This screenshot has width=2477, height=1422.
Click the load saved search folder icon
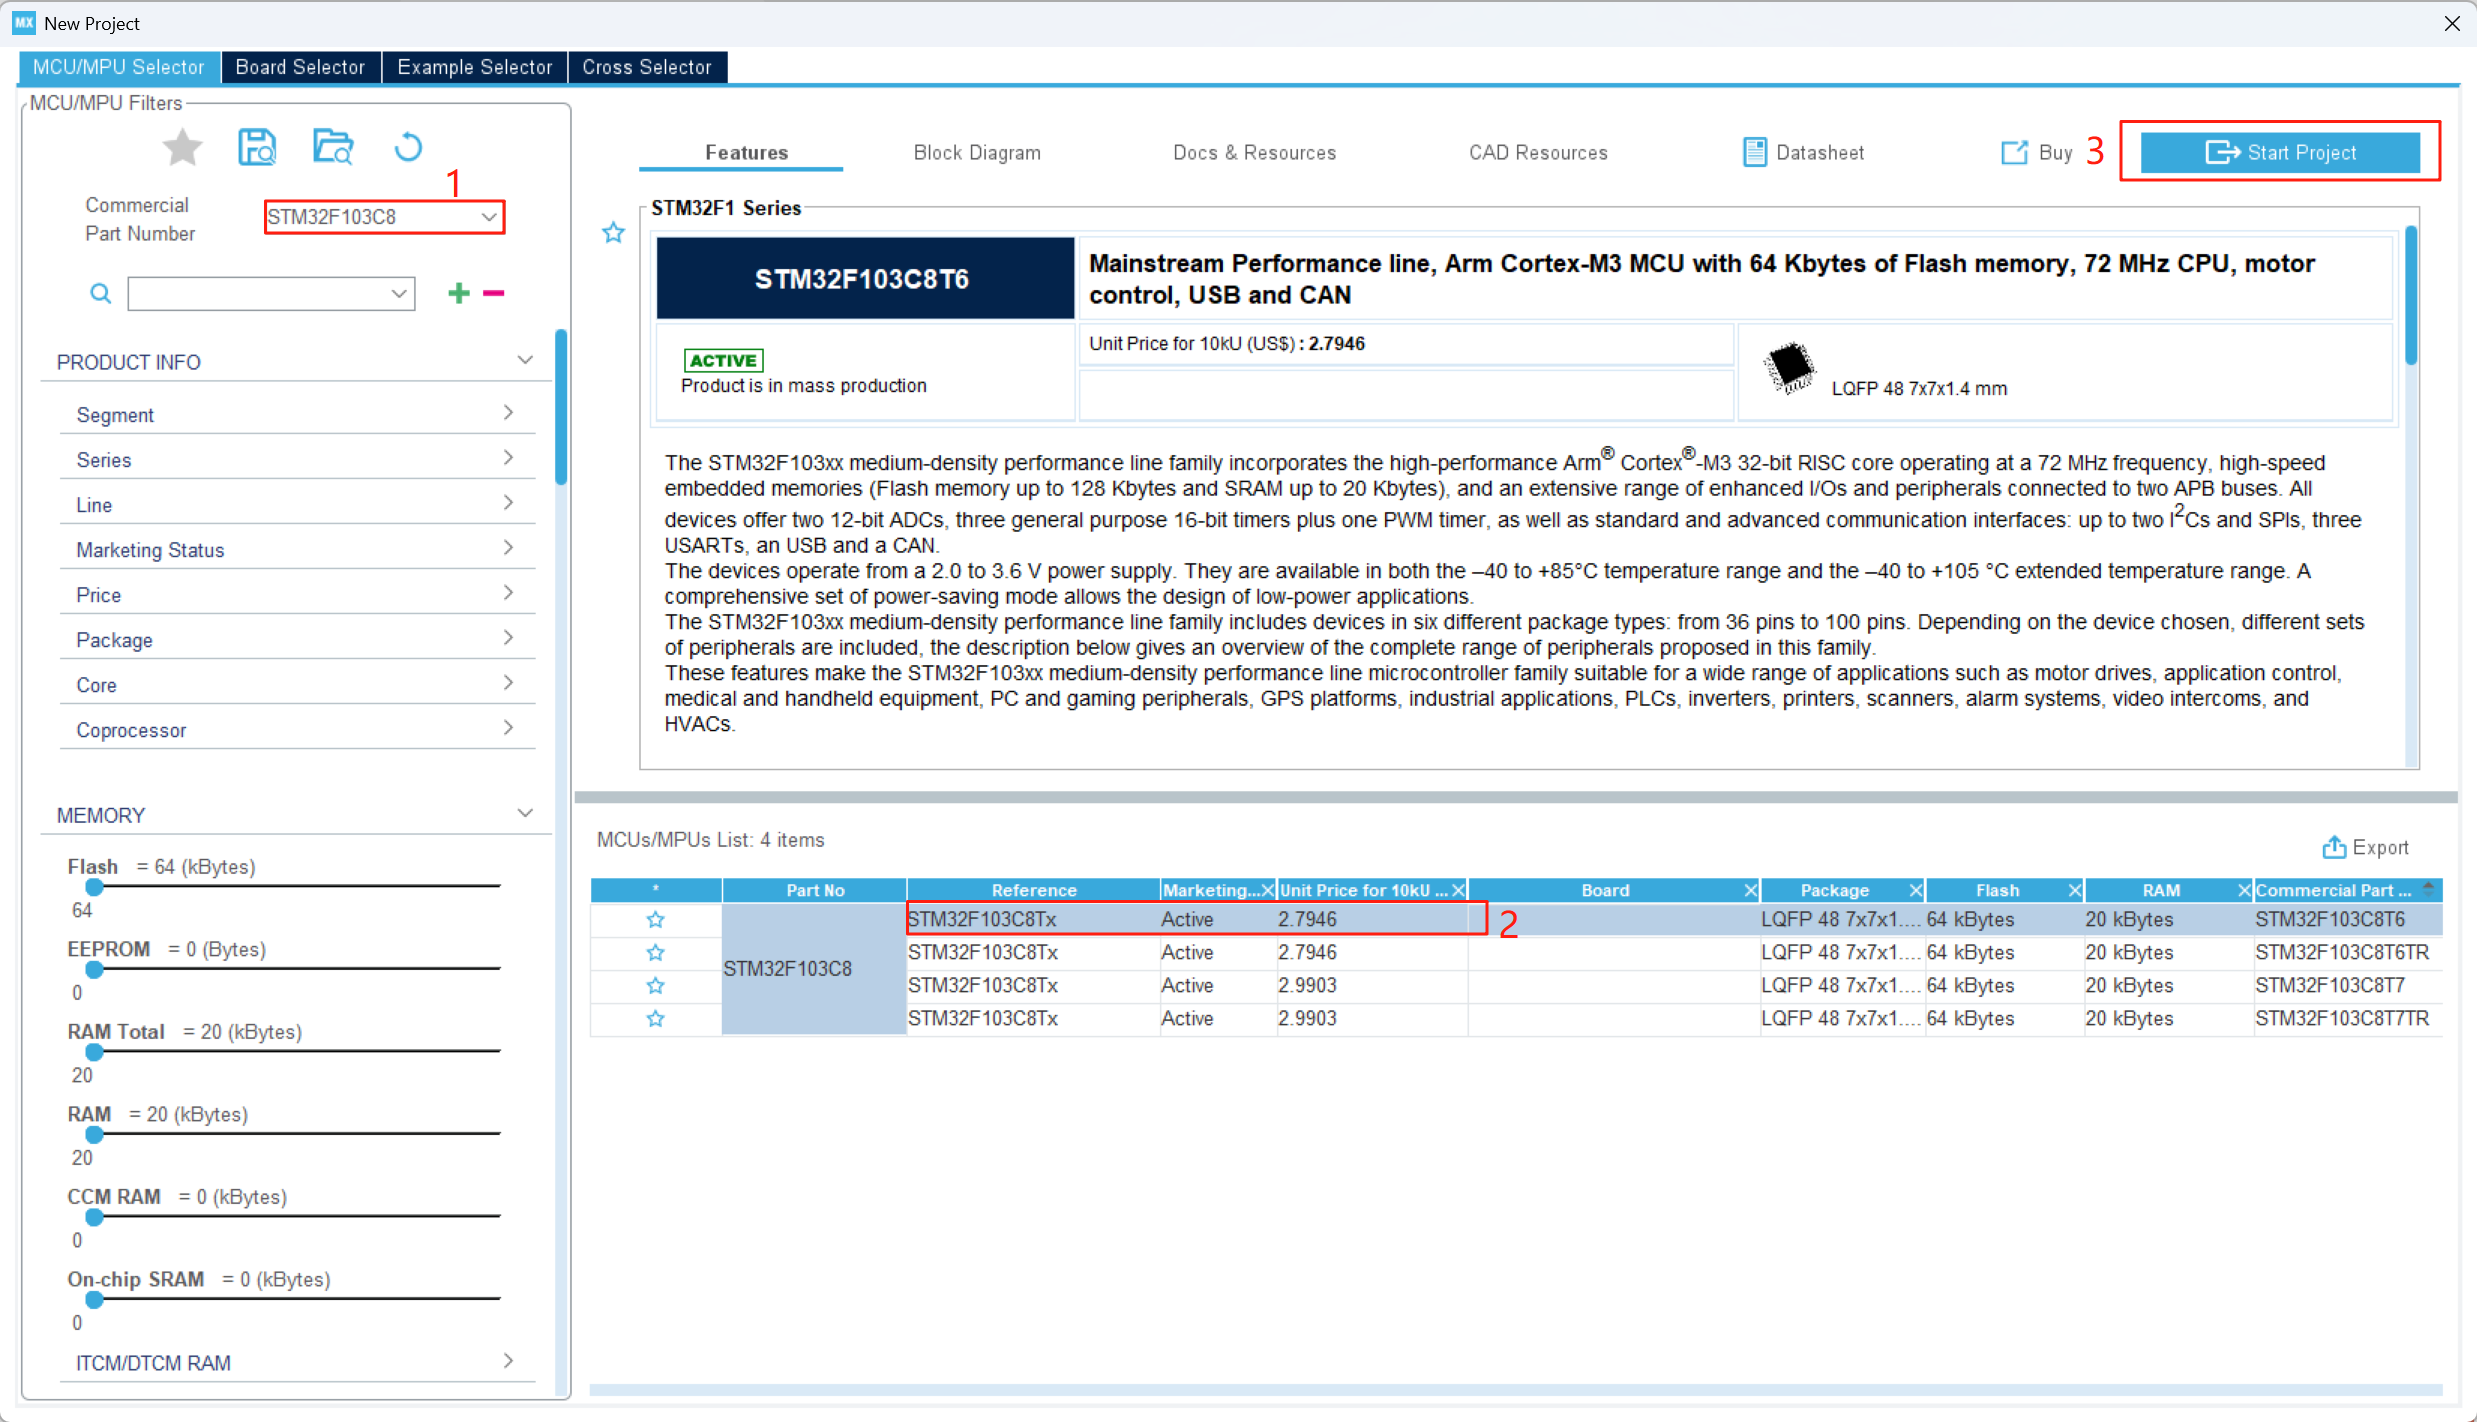click(333, 148)
